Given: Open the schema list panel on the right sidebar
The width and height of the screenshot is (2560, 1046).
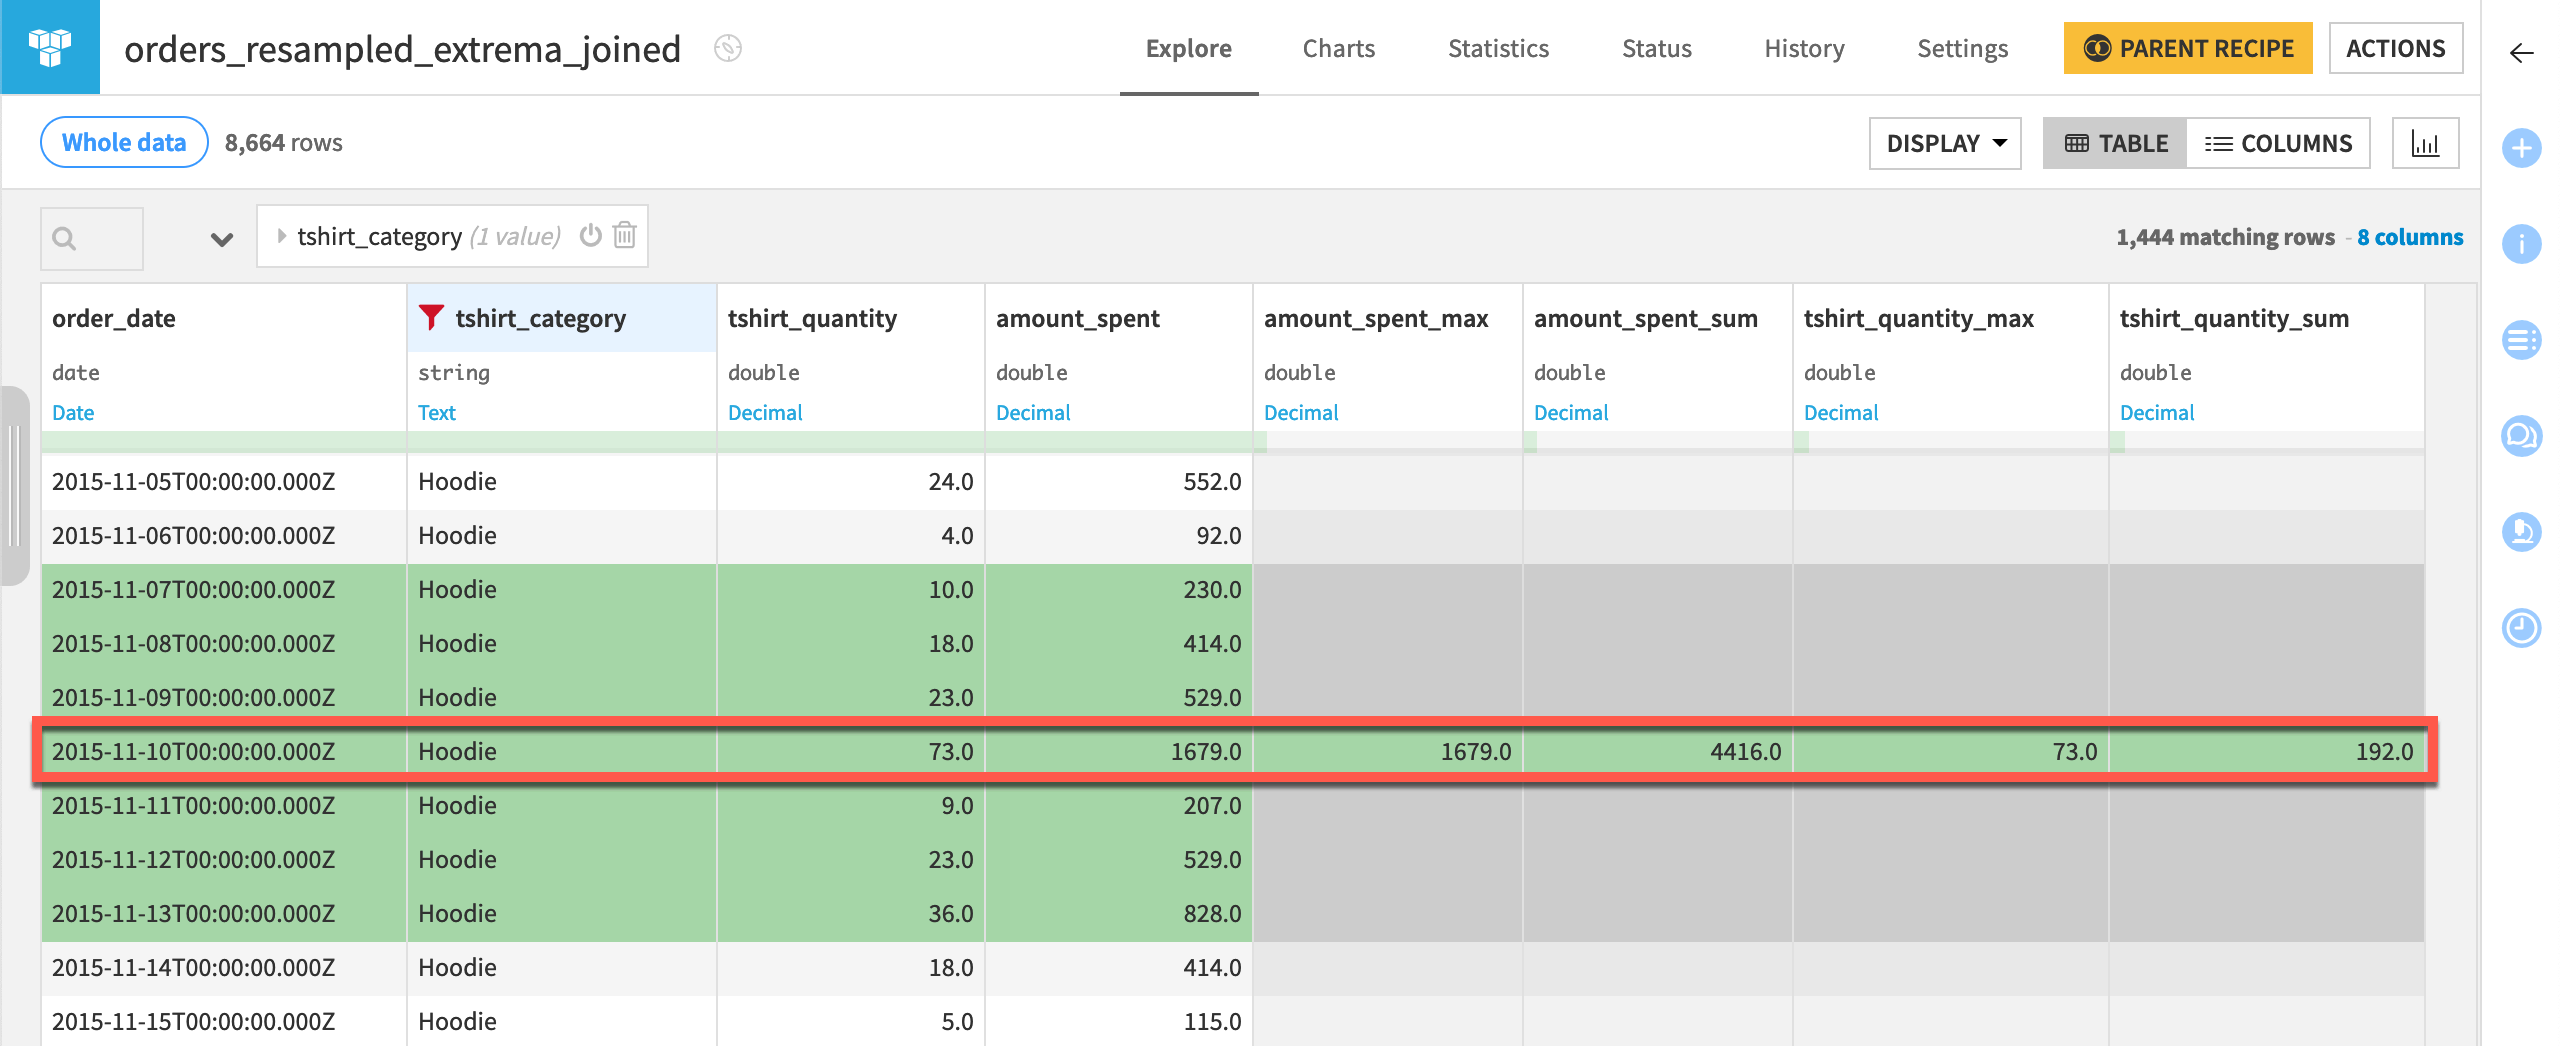Looking at the screenshot, I should [x=2522, y=339].
